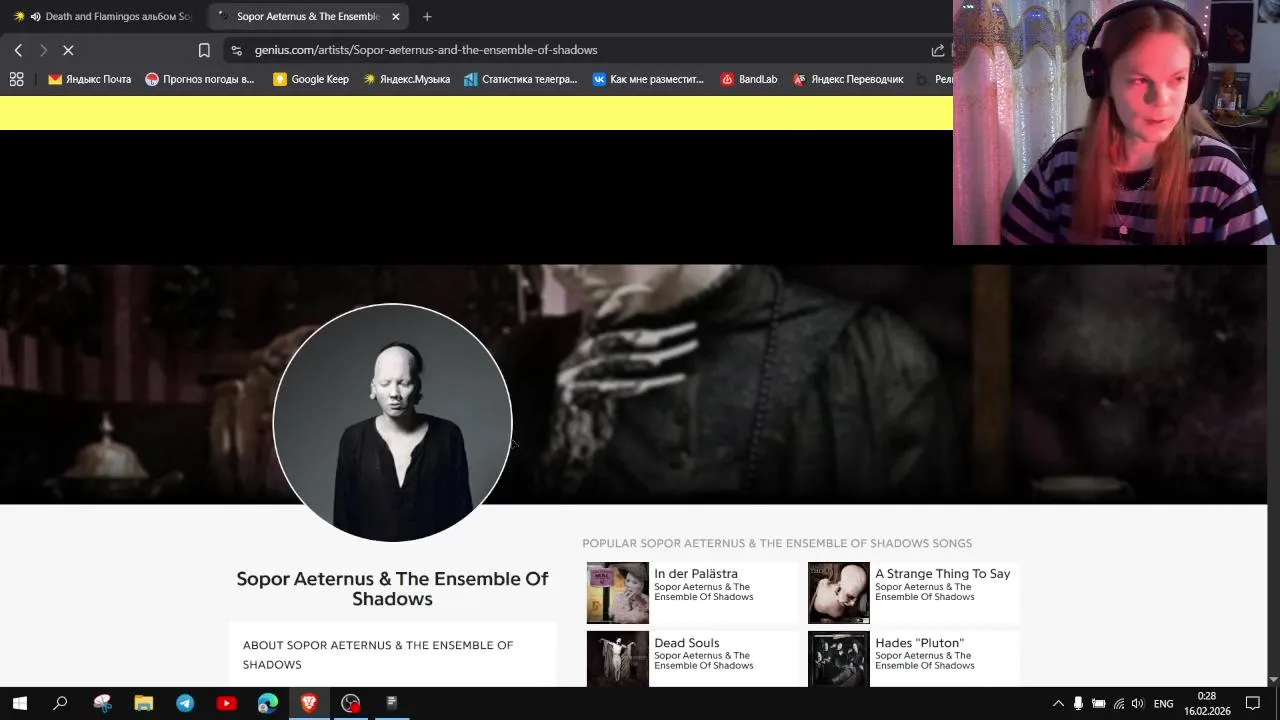Bookmark this page icon
Image resolution: width=1280 pixels, height=720 pixels.
tap(204, 50)
